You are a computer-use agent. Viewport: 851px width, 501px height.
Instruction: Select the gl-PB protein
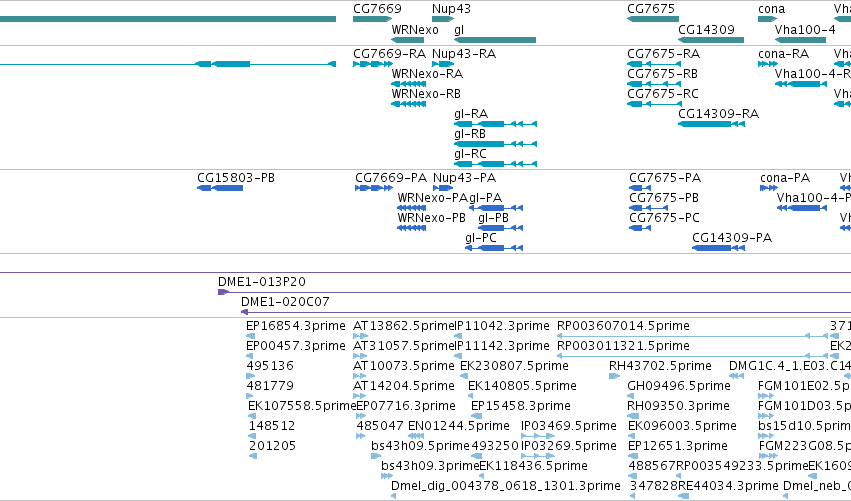point(493,218)
